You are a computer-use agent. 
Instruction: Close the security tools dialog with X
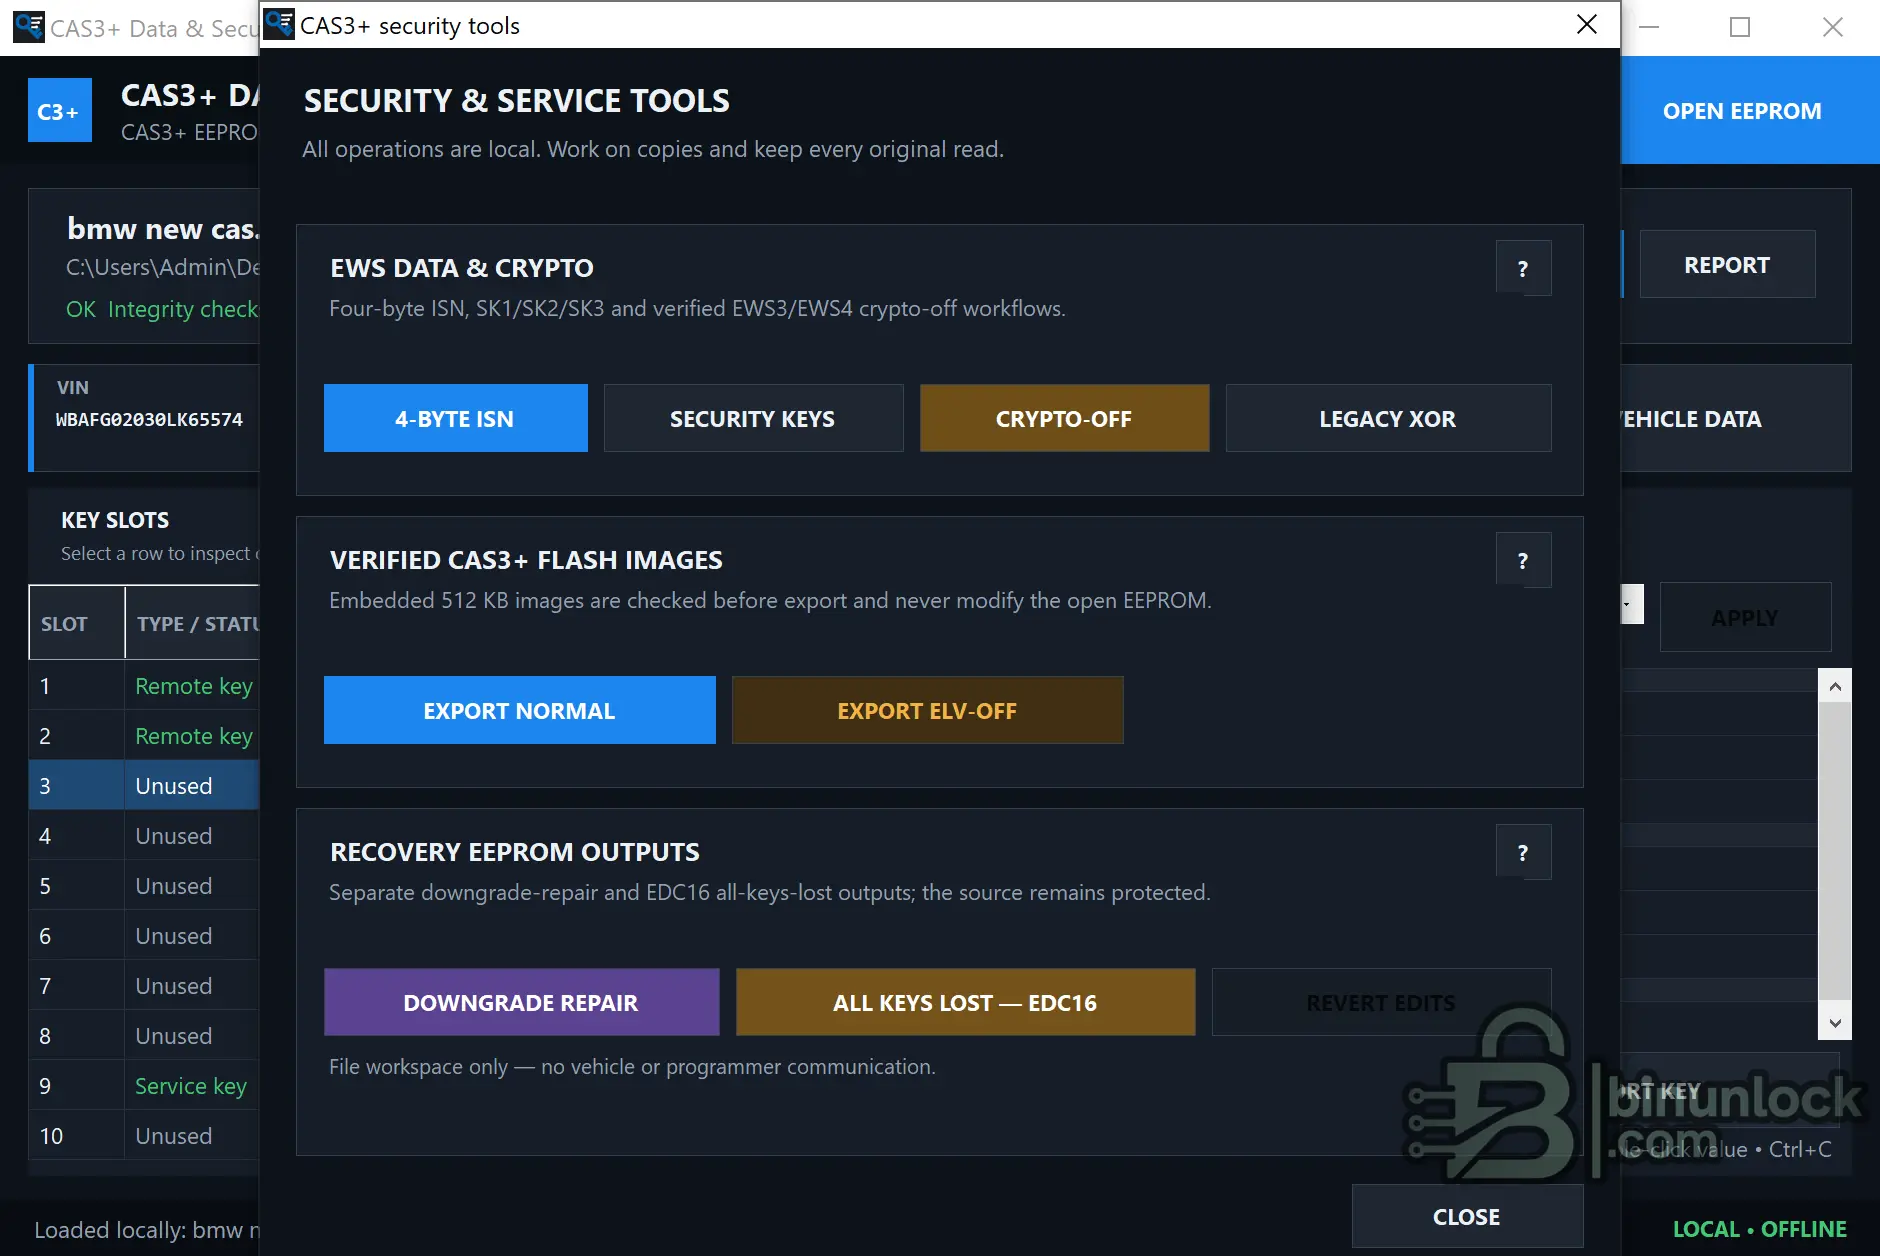click(1587, 25)
